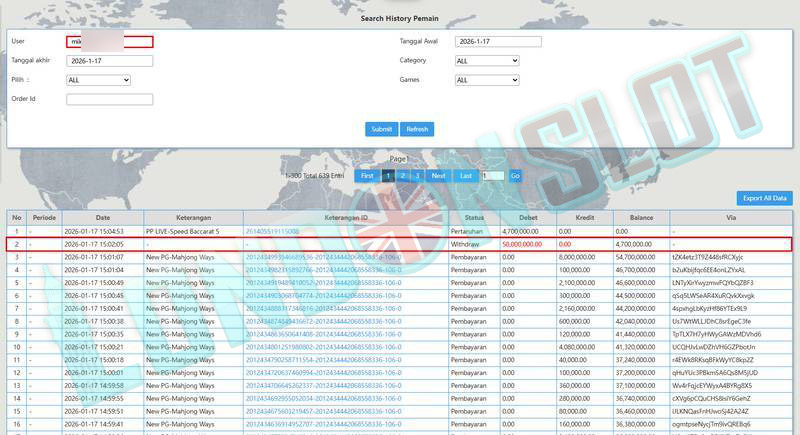
Task: Click the Tanggal Awal date field
Action: [x=497, y=42]
